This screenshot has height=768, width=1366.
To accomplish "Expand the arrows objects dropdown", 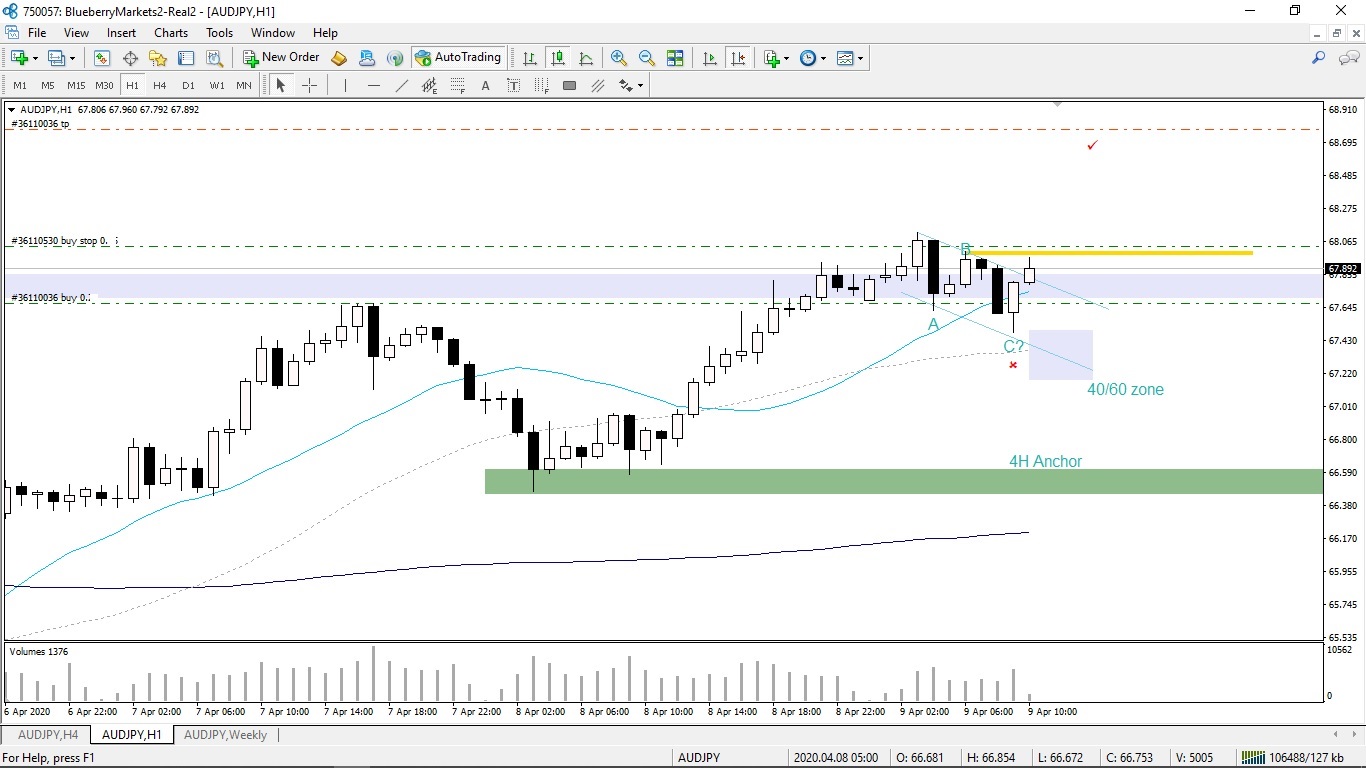I will point(640,86).
